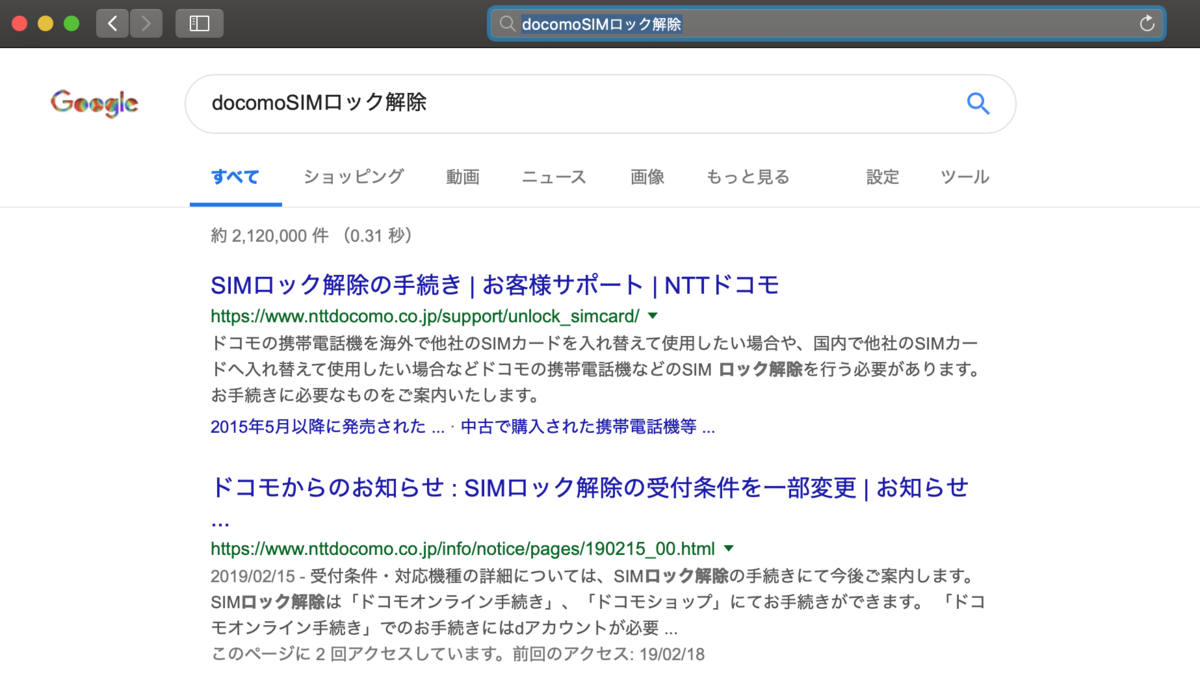Image resolution: width=1200 pixels, height=681 pixels.
Task: Click the result count 約 2,120,000 件
Action: click(x=270, y=236)
